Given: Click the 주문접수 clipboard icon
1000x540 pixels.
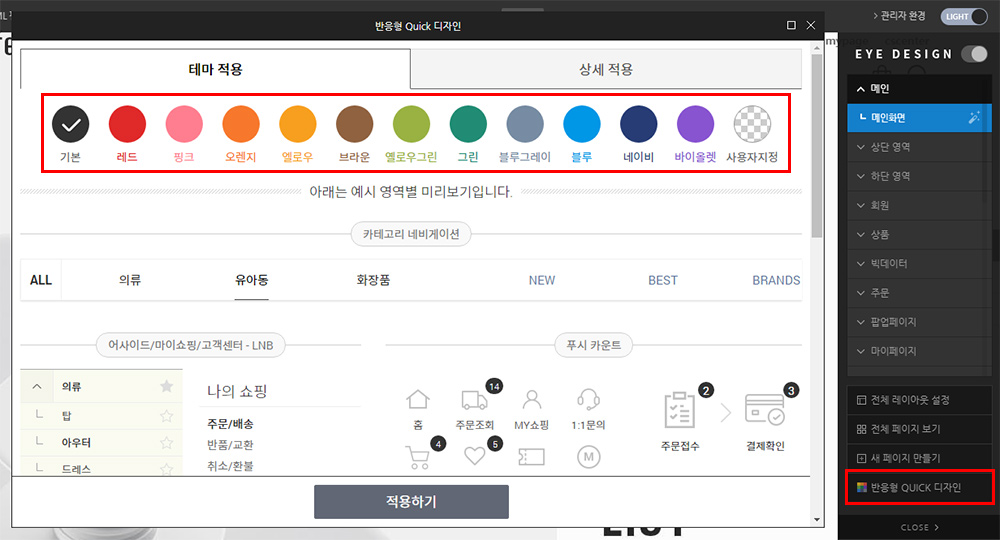Looking at the screenshot, I should click(x=680, y=409).
